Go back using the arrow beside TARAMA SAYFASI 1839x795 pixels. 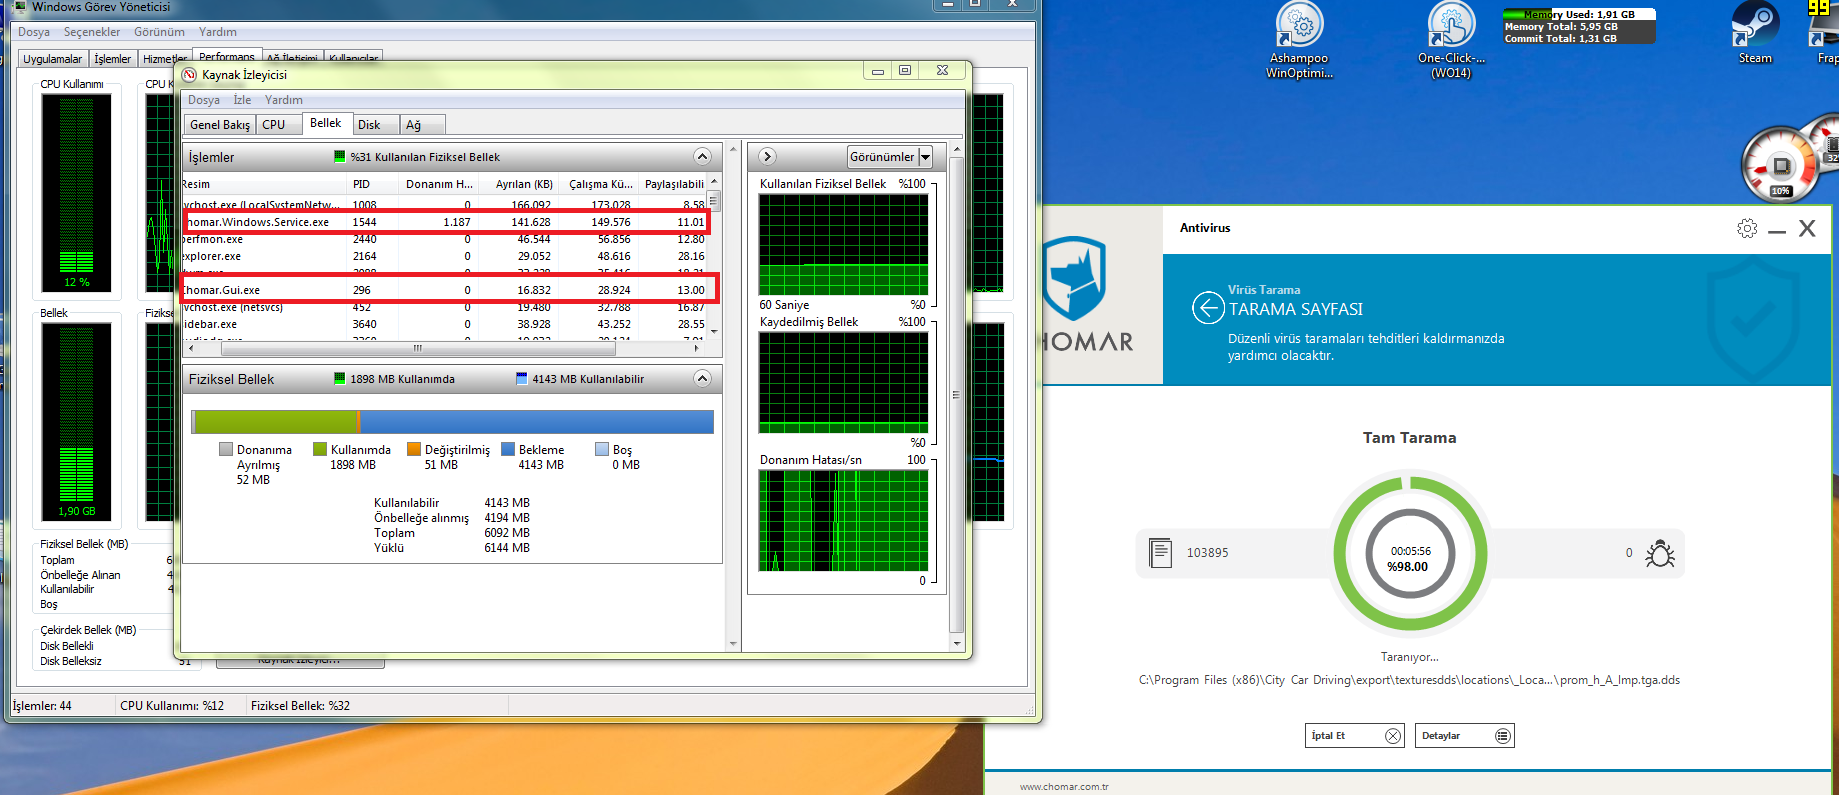click(x=1208, y=308)
